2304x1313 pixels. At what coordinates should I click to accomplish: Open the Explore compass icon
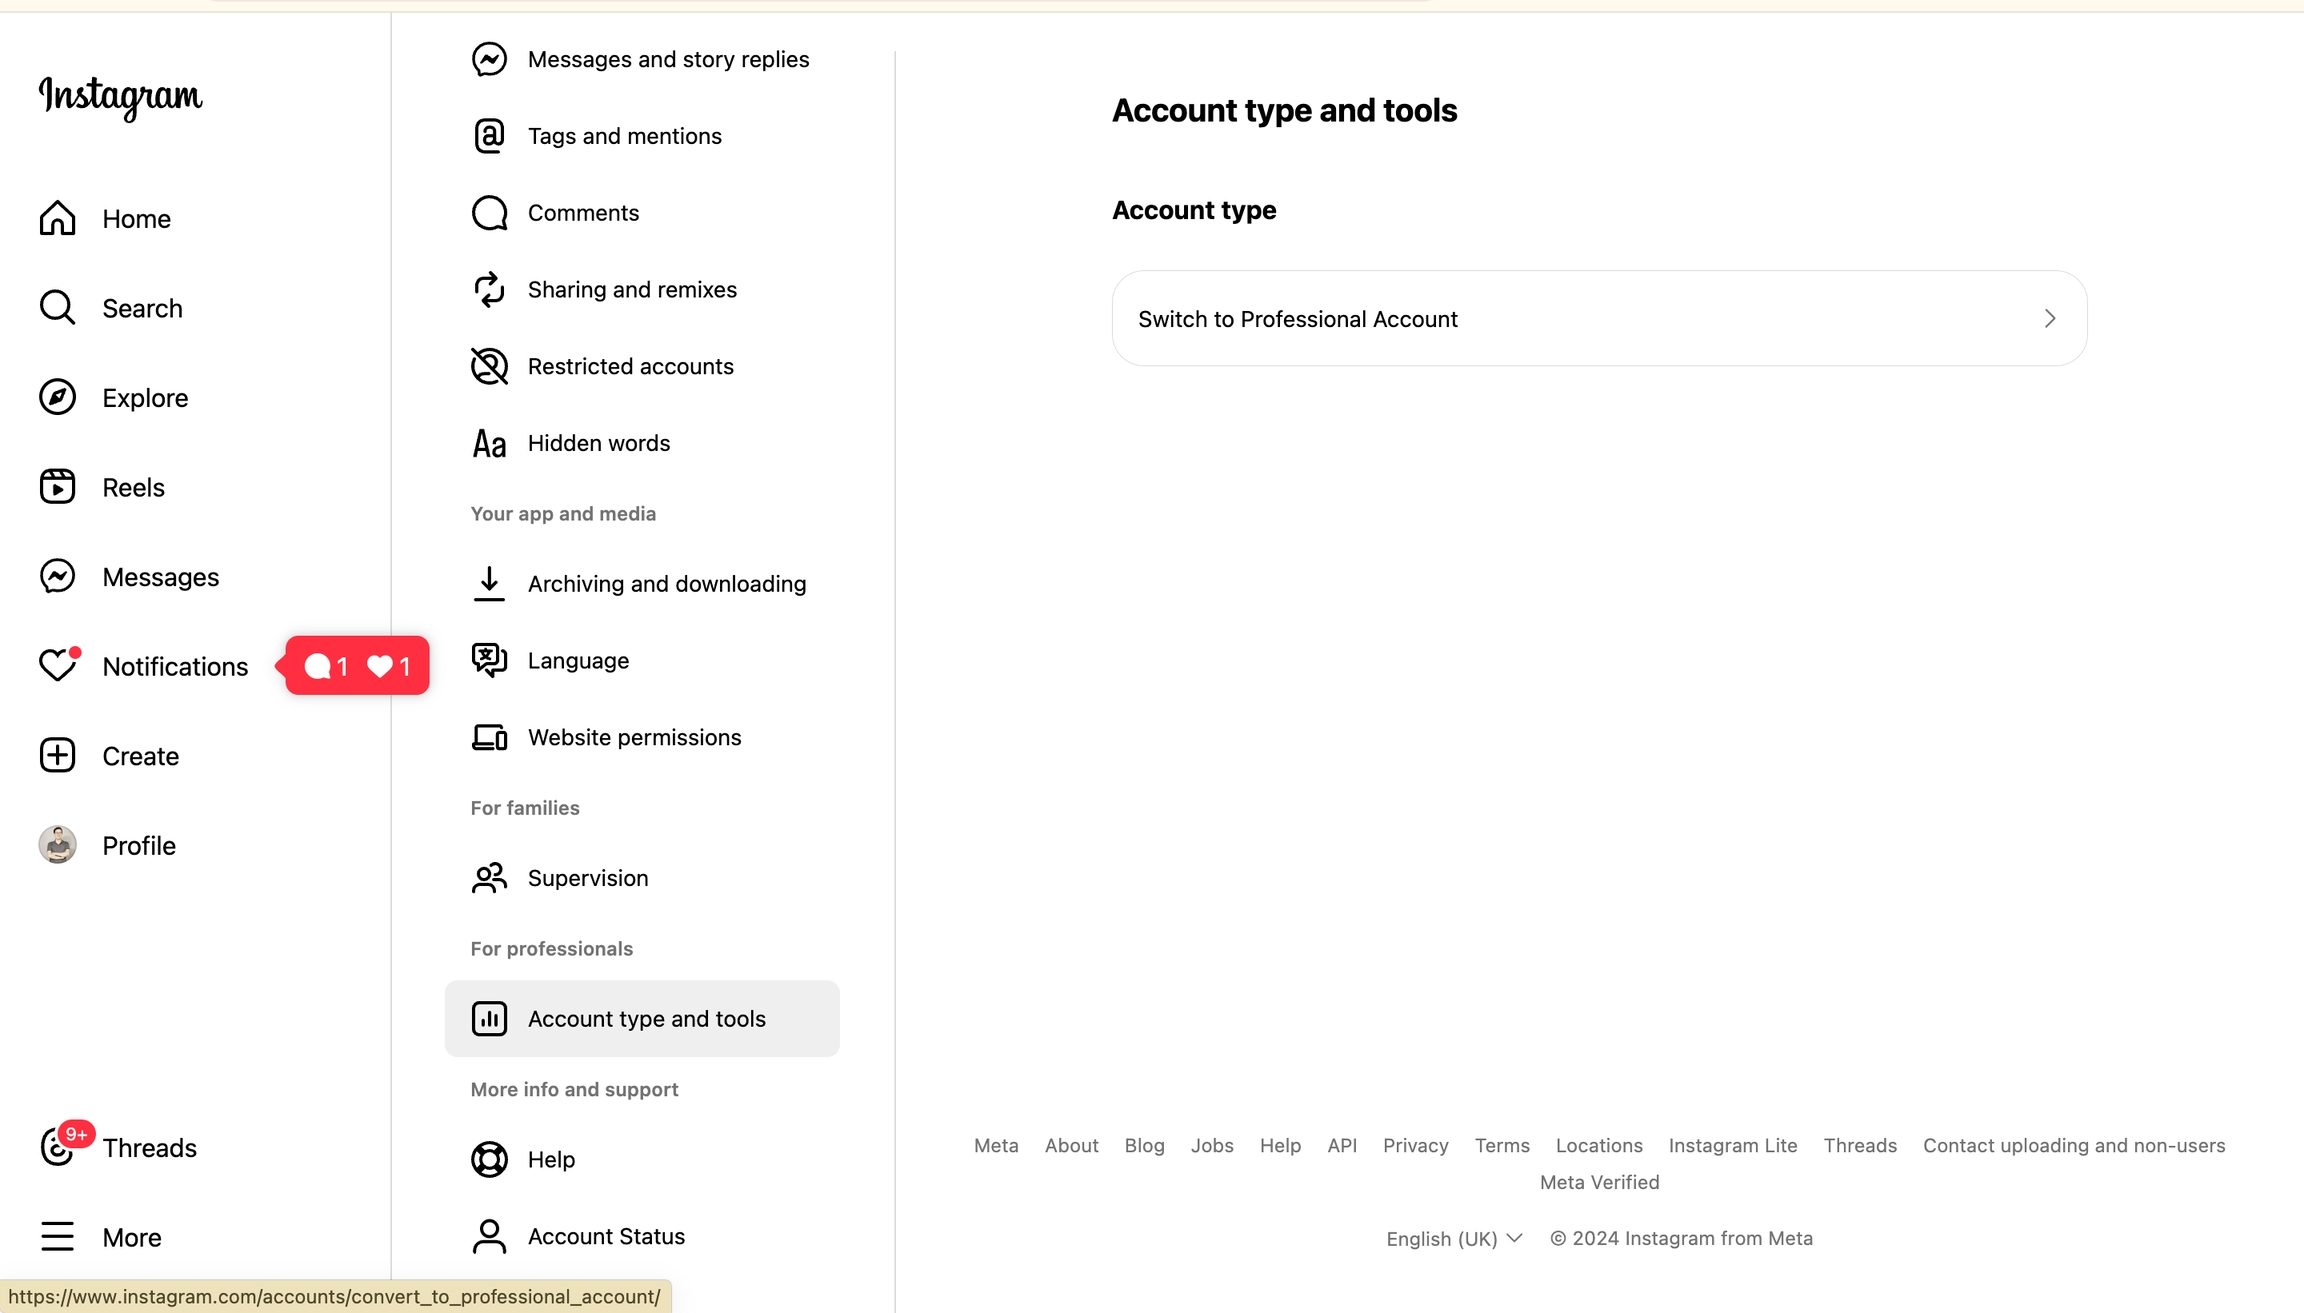click(57, 397)
